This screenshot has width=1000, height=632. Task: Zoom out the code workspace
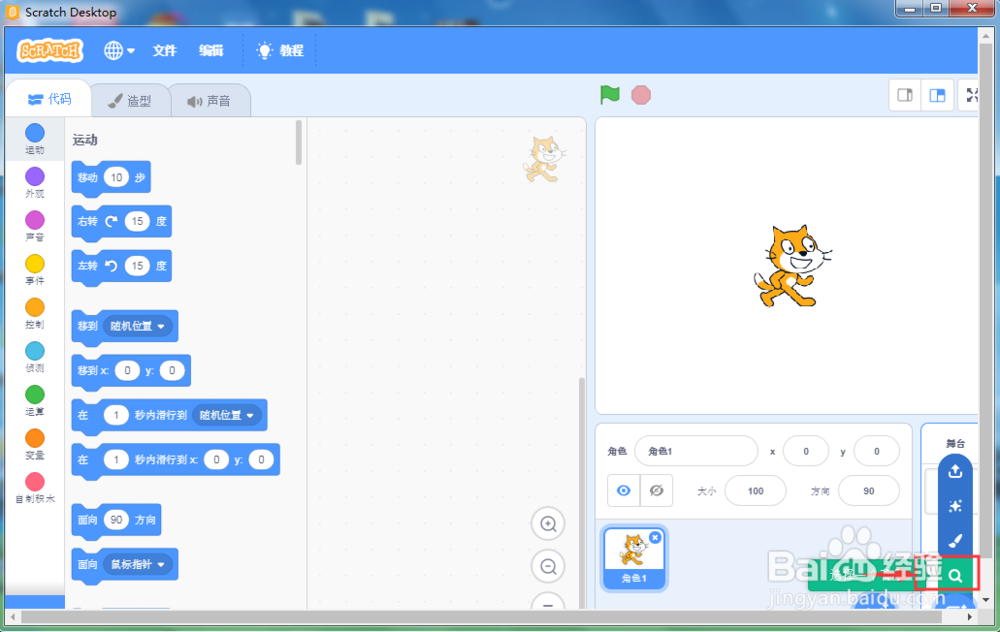pyautogui.click(x=548, y=566)
